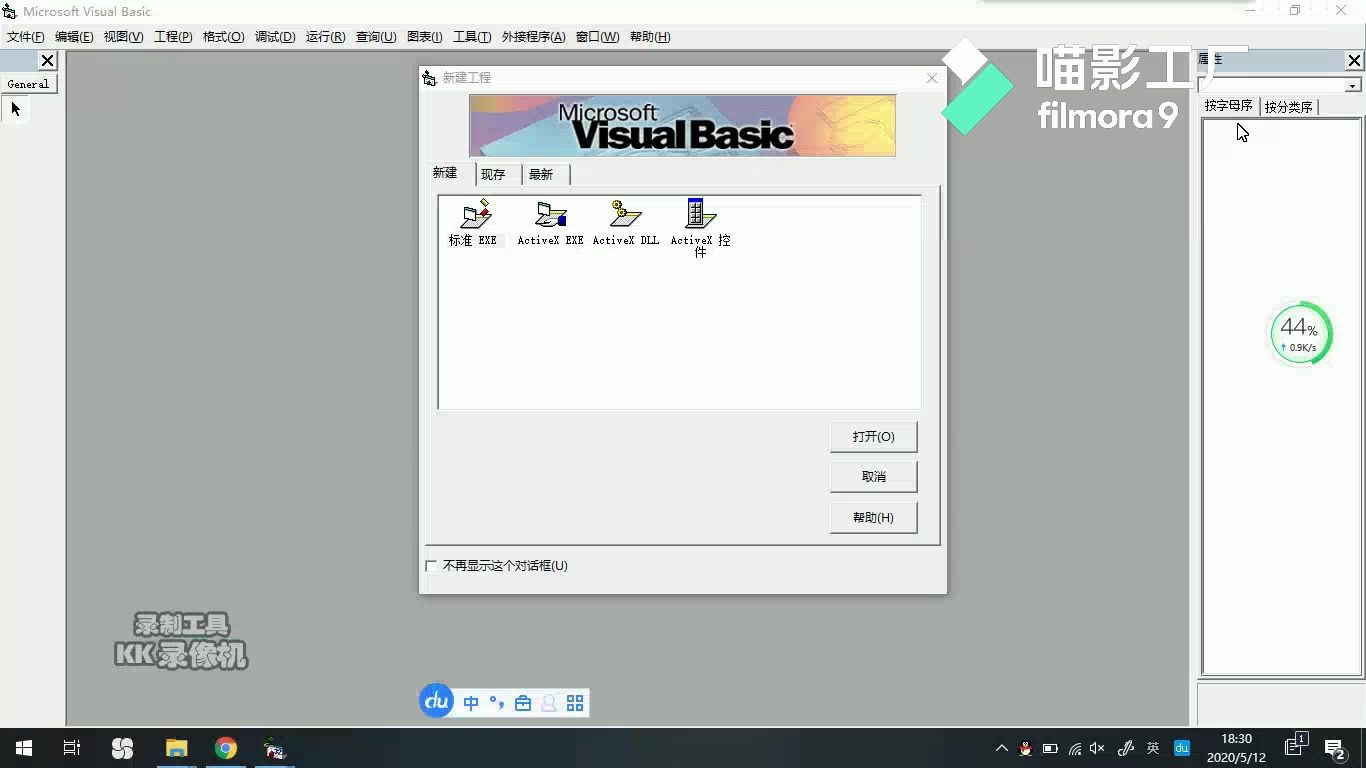This screenshot has height=768, width=1366.
Task: Show hidden tray icons chevron
Action: click(x=1002, y=748)
